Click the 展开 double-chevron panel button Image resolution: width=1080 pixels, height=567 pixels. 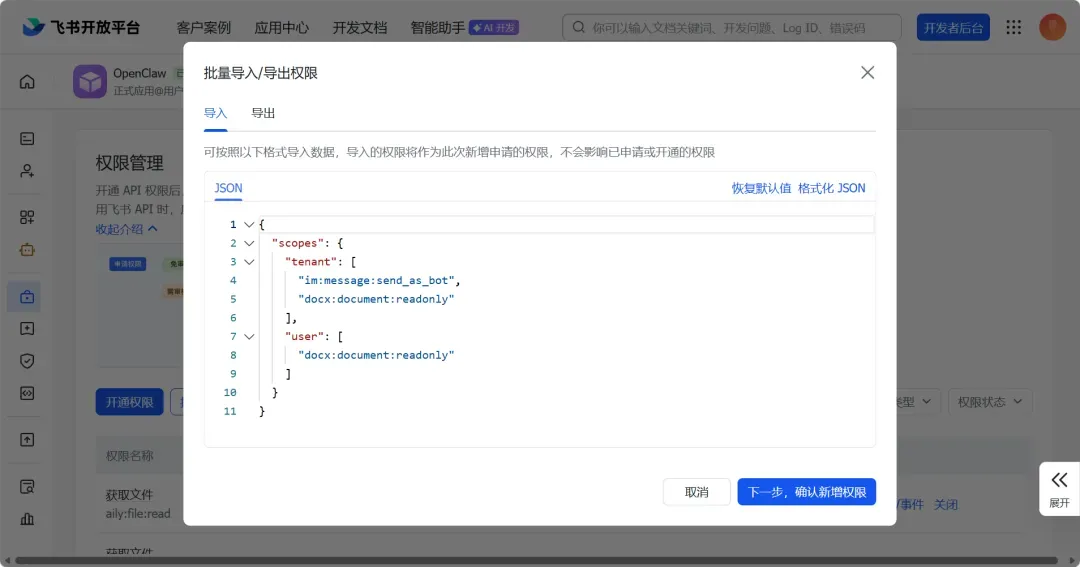coord(1059,488)
